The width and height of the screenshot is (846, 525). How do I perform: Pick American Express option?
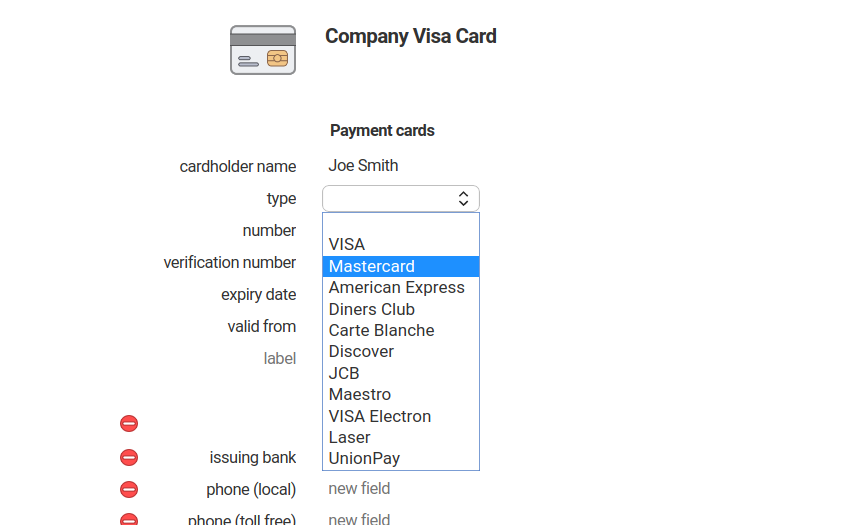coord(396,287)
